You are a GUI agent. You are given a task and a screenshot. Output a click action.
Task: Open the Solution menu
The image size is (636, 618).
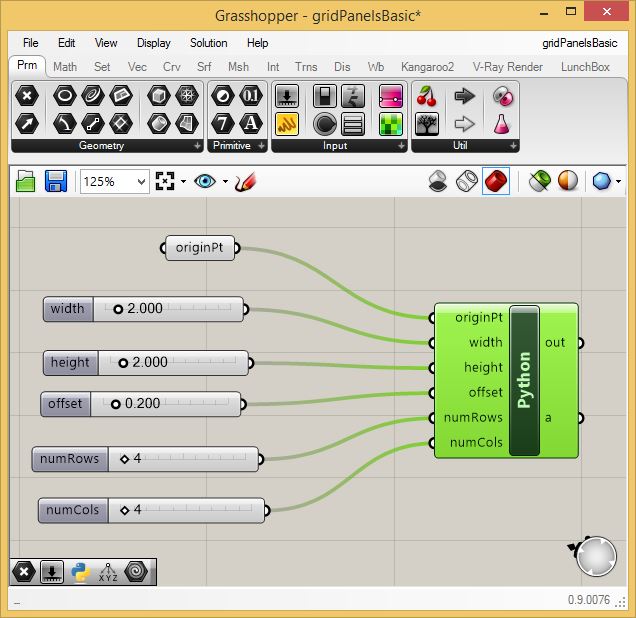tap(208, 43)
